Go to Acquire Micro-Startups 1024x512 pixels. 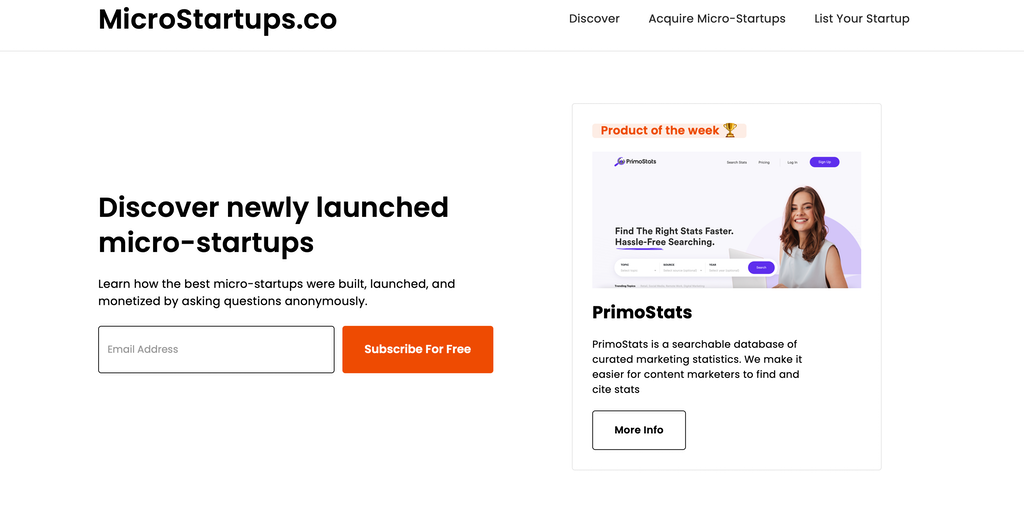click(716, 19)
